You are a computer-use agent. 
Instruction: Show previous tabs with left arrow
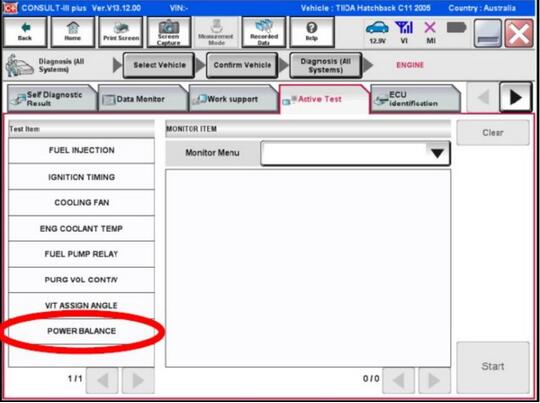(x=483, y=97)
